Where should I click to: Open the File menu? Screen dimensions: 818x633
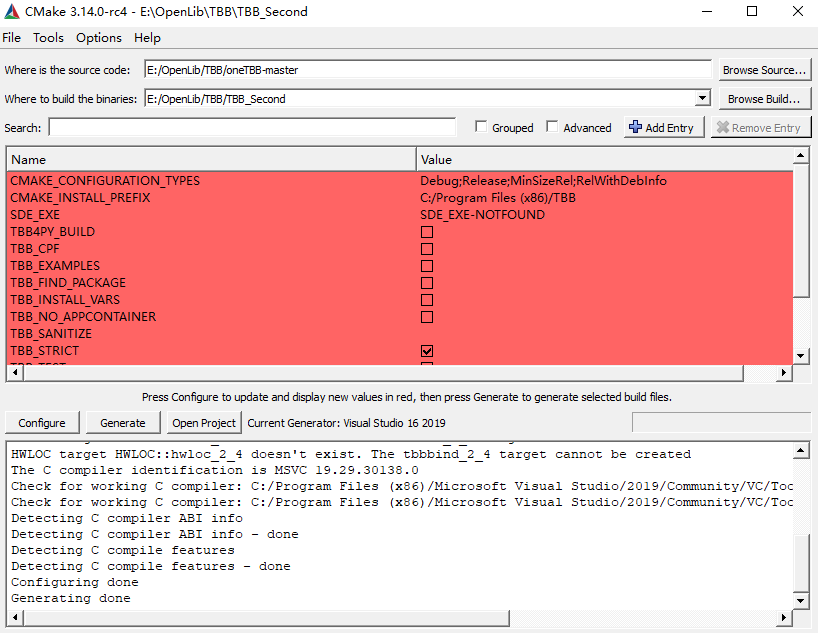click(11, 37)
